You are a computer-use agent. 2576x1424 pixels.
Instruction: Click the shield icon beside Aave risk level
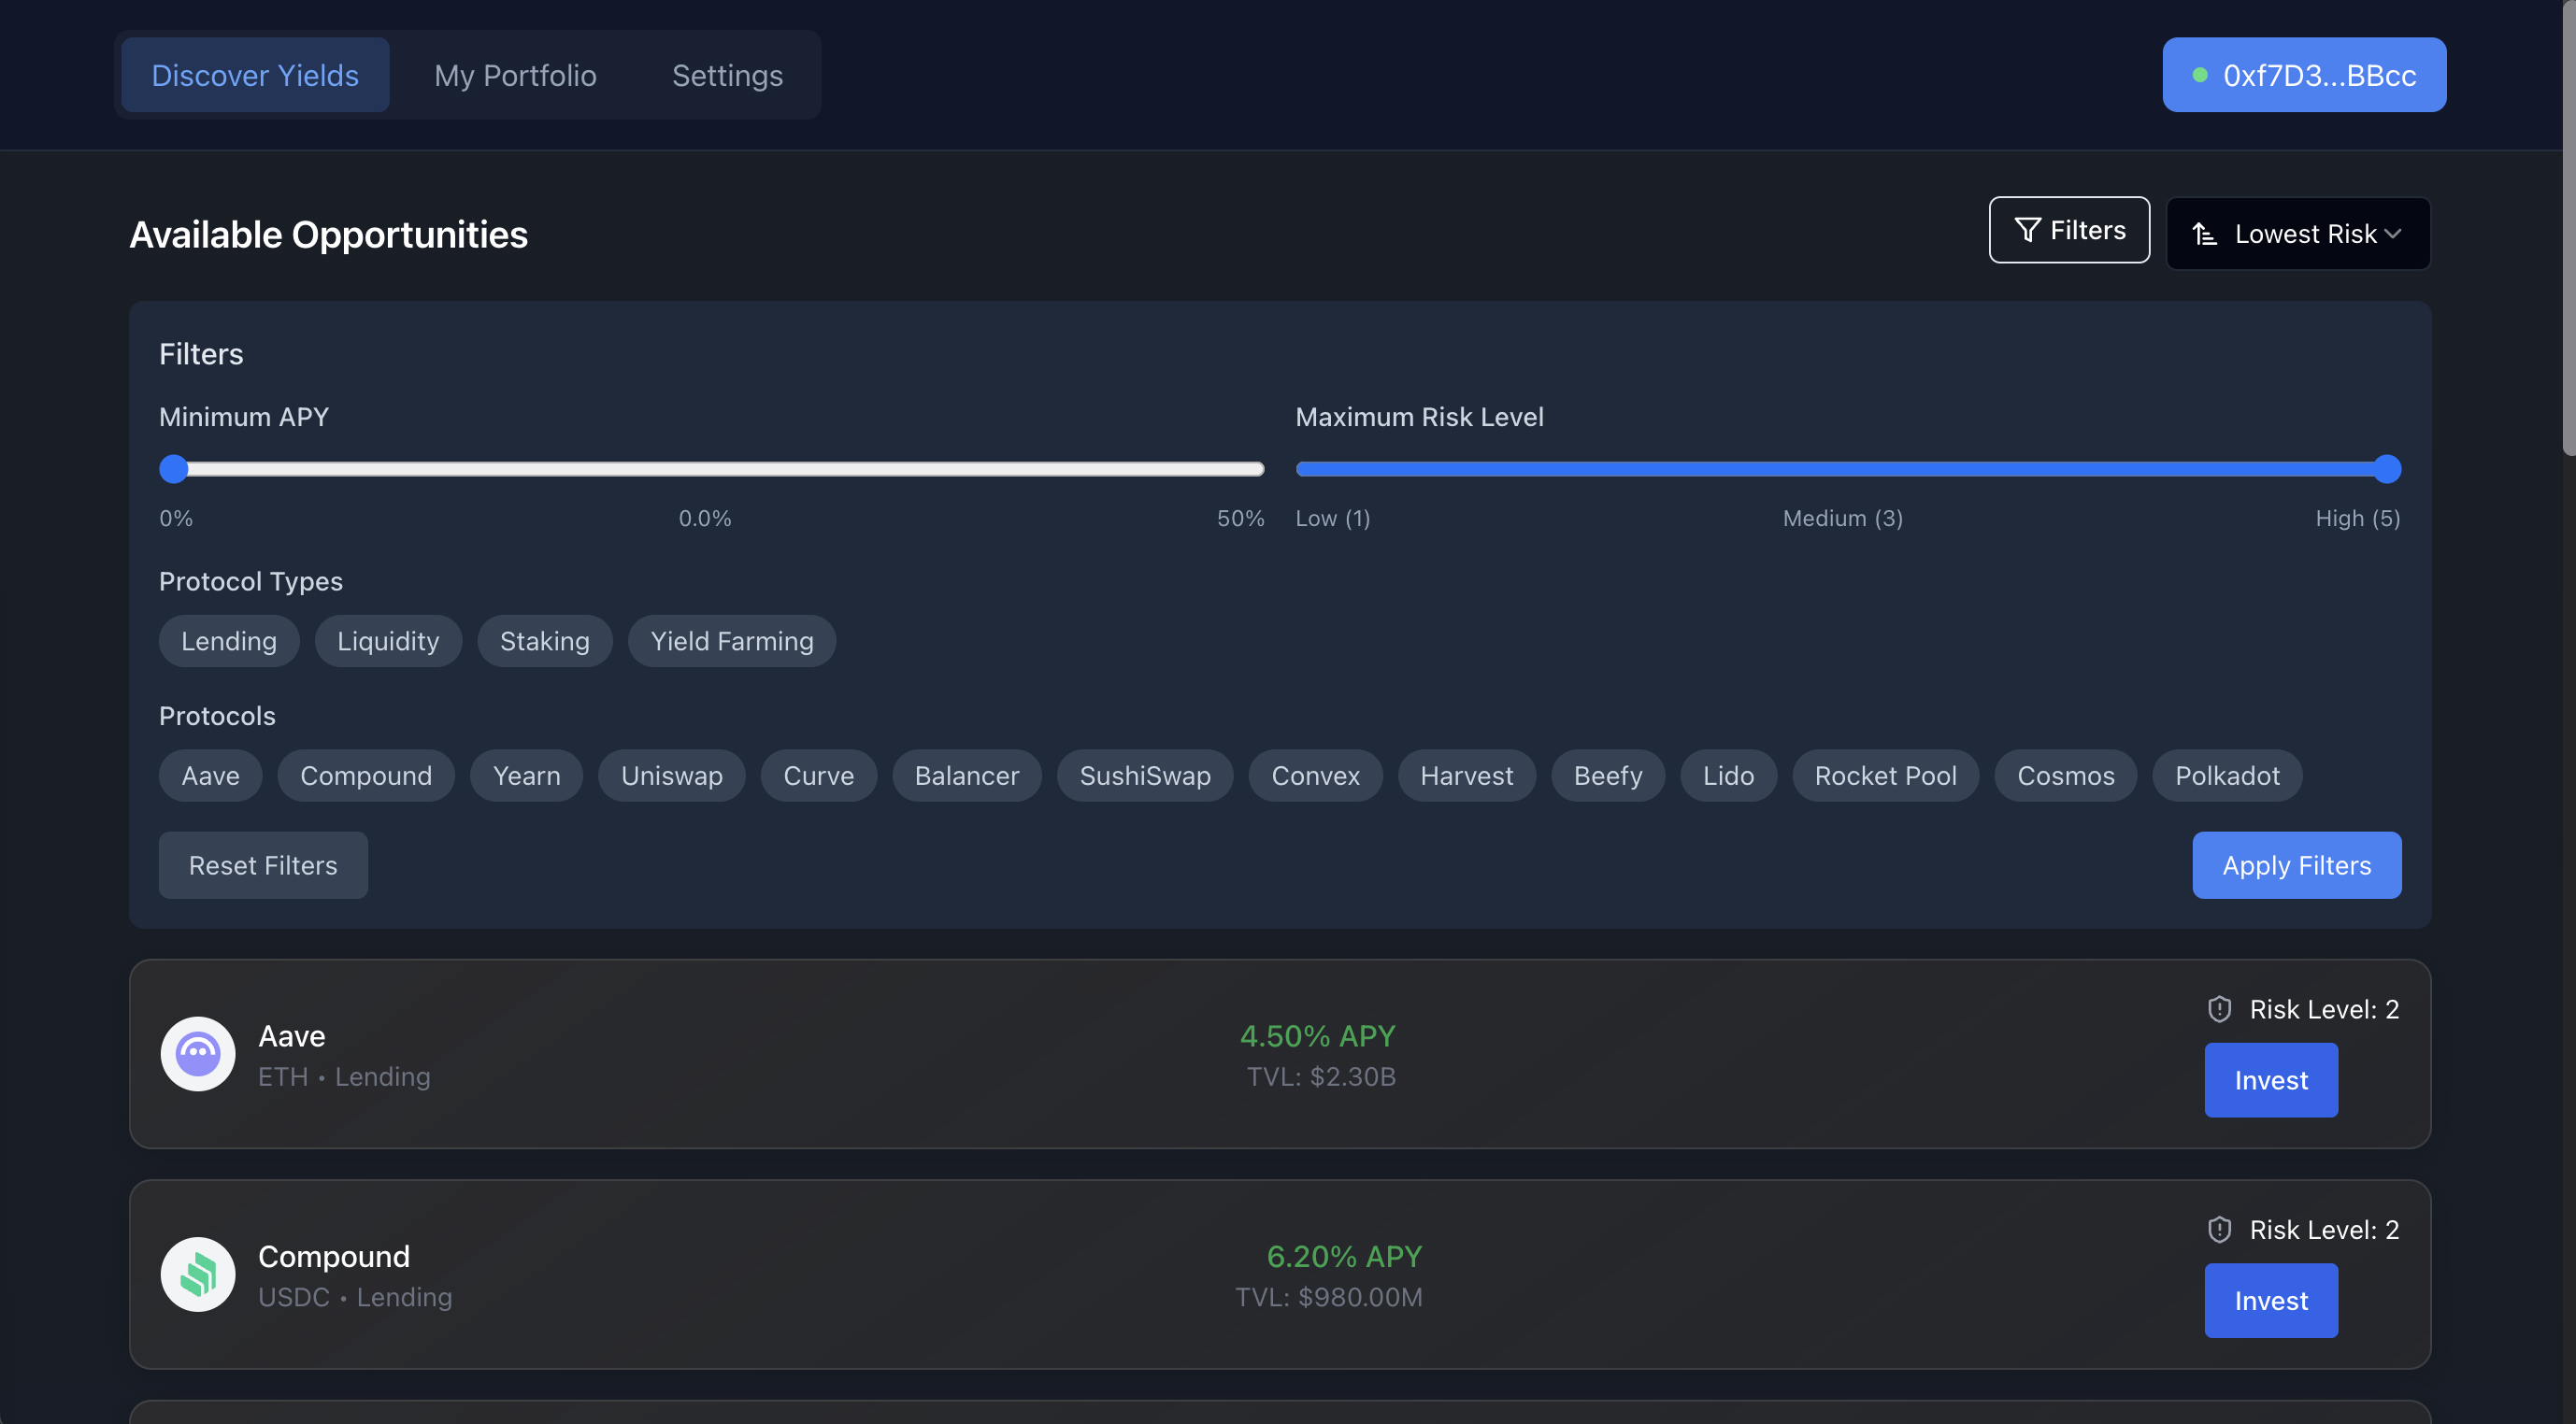tap(2219, 1009)
